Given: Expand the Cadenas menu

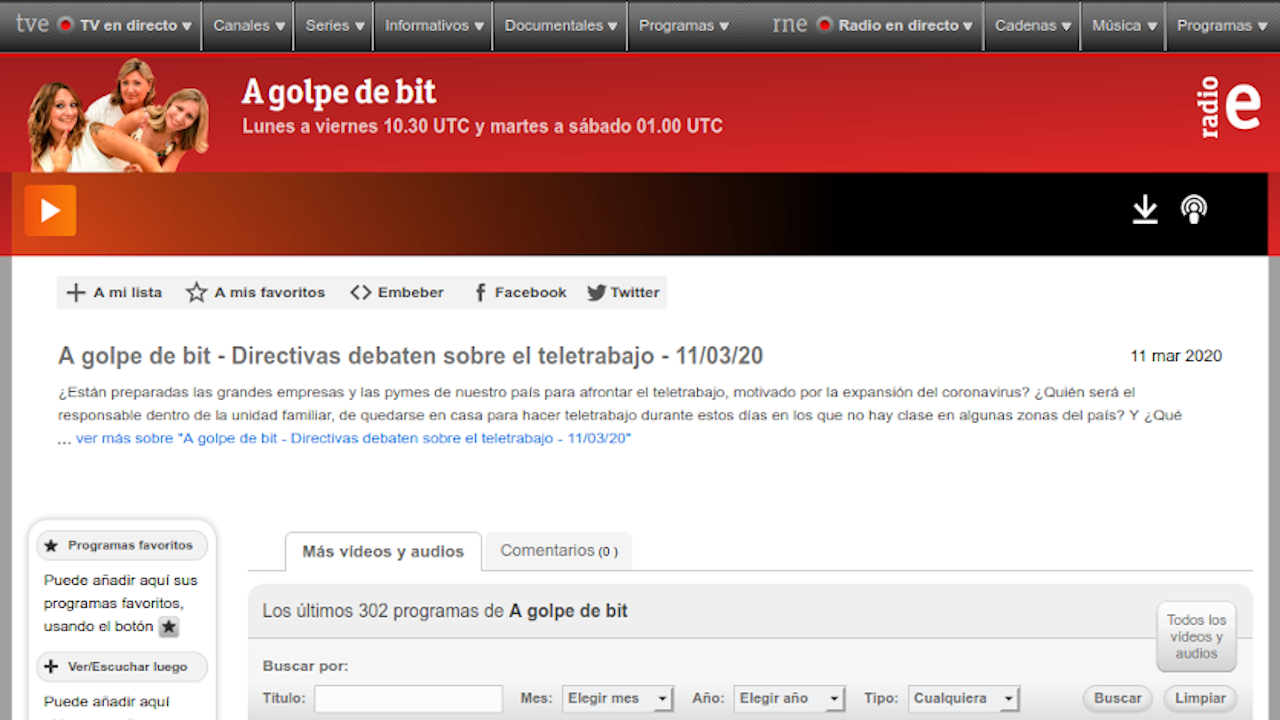Looking at the screenshot, I should [1033, 25].
